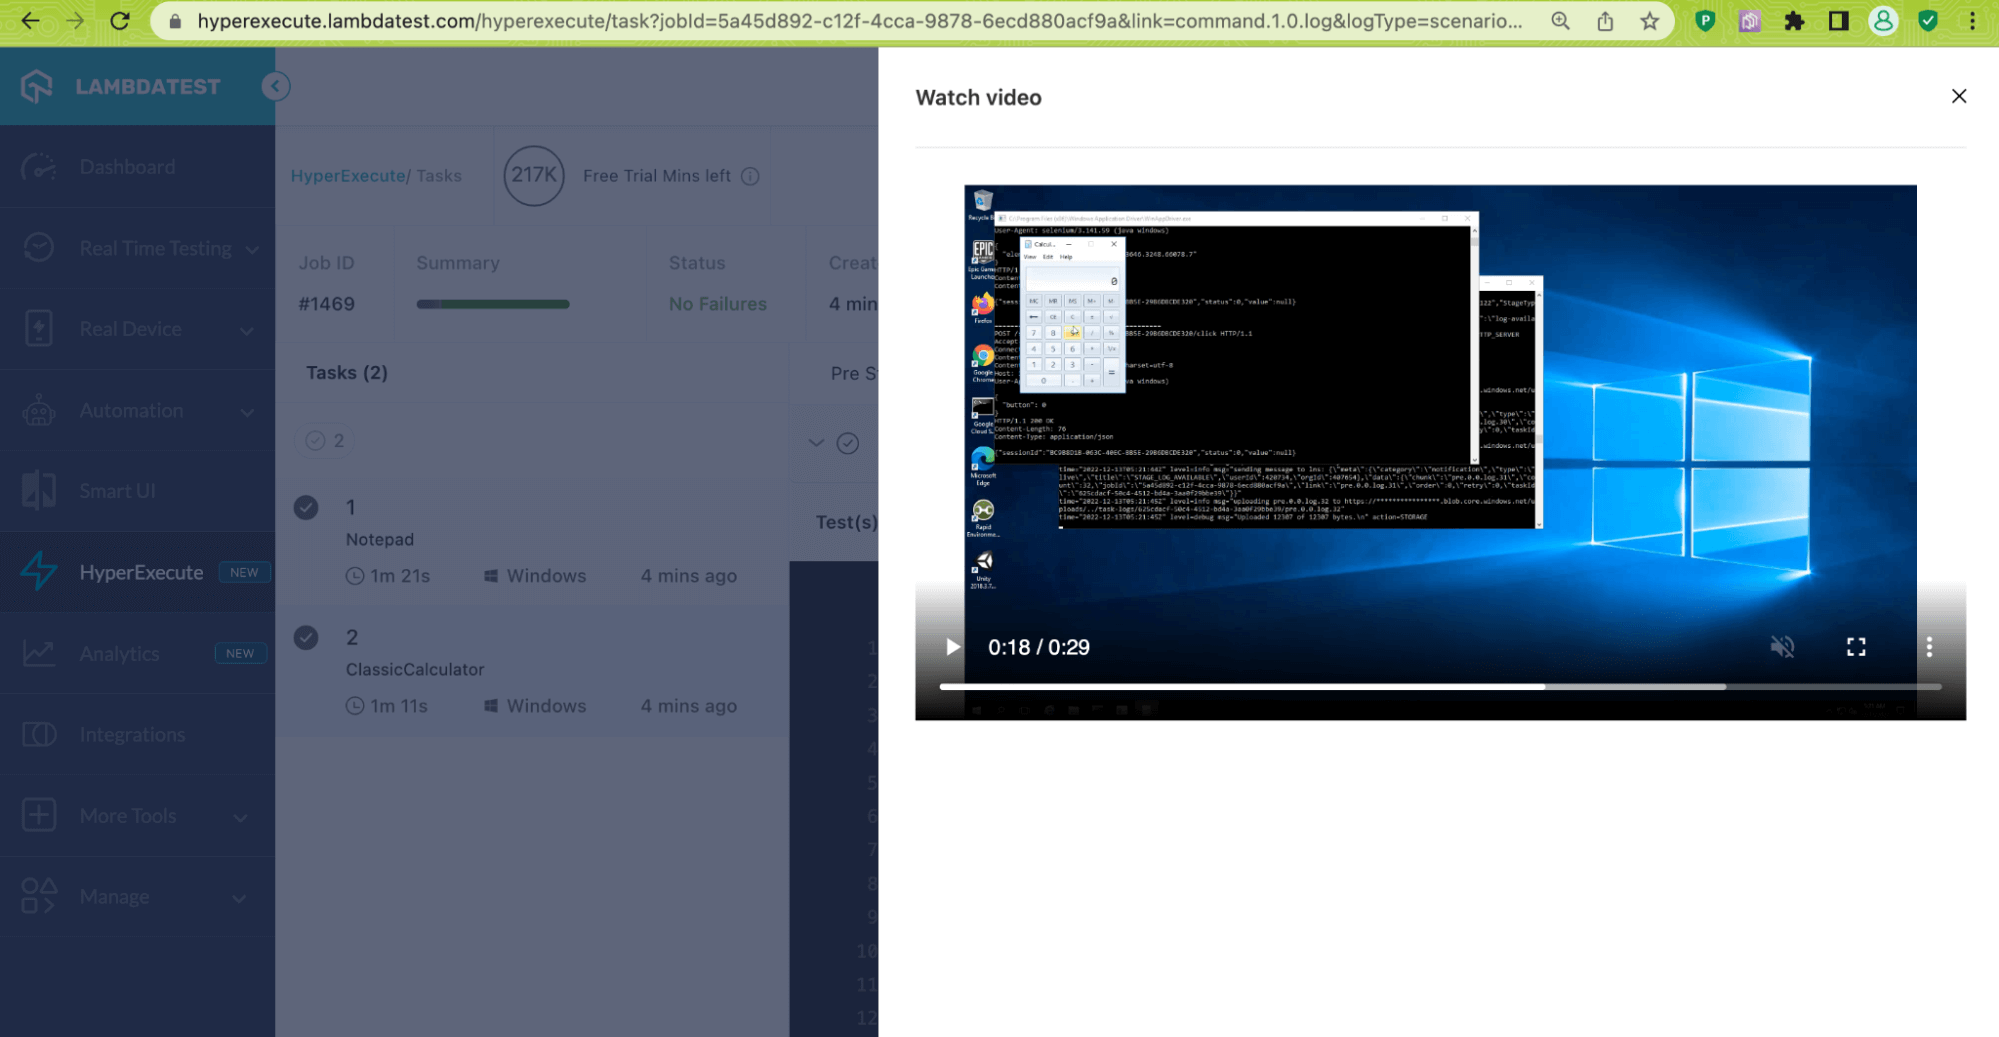The height and width of the screenshot is (1037, 1999).
Task: Expand Manage chevron
Action: tap(239, 898)
